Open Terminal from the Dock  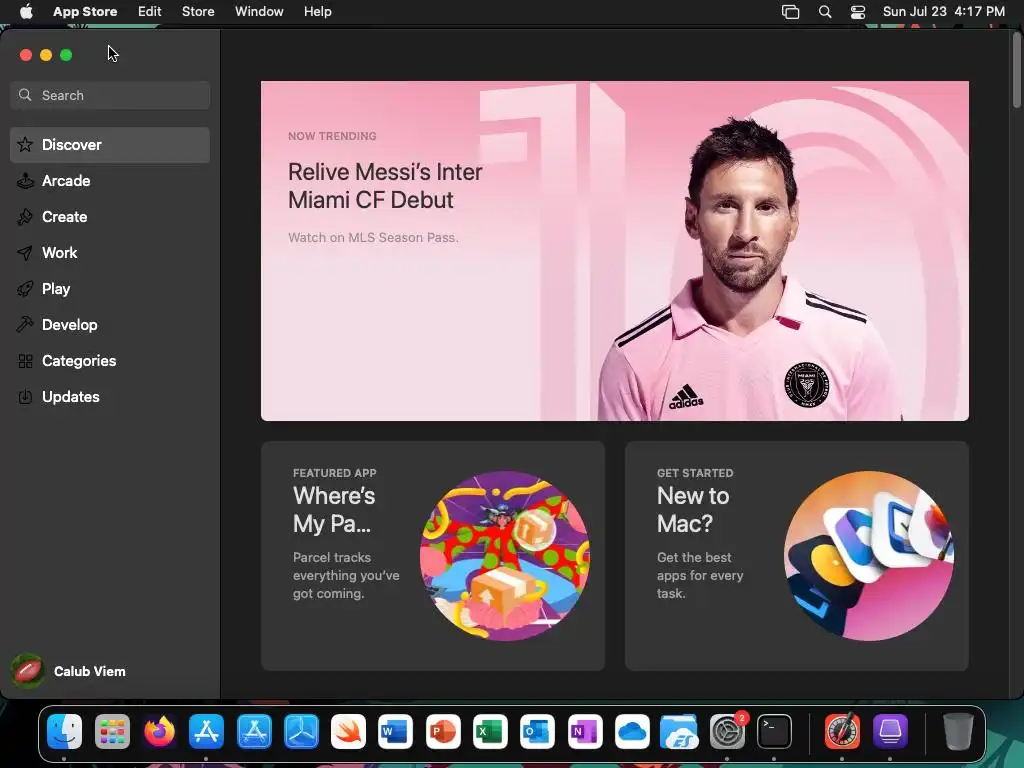coord(774,731)
